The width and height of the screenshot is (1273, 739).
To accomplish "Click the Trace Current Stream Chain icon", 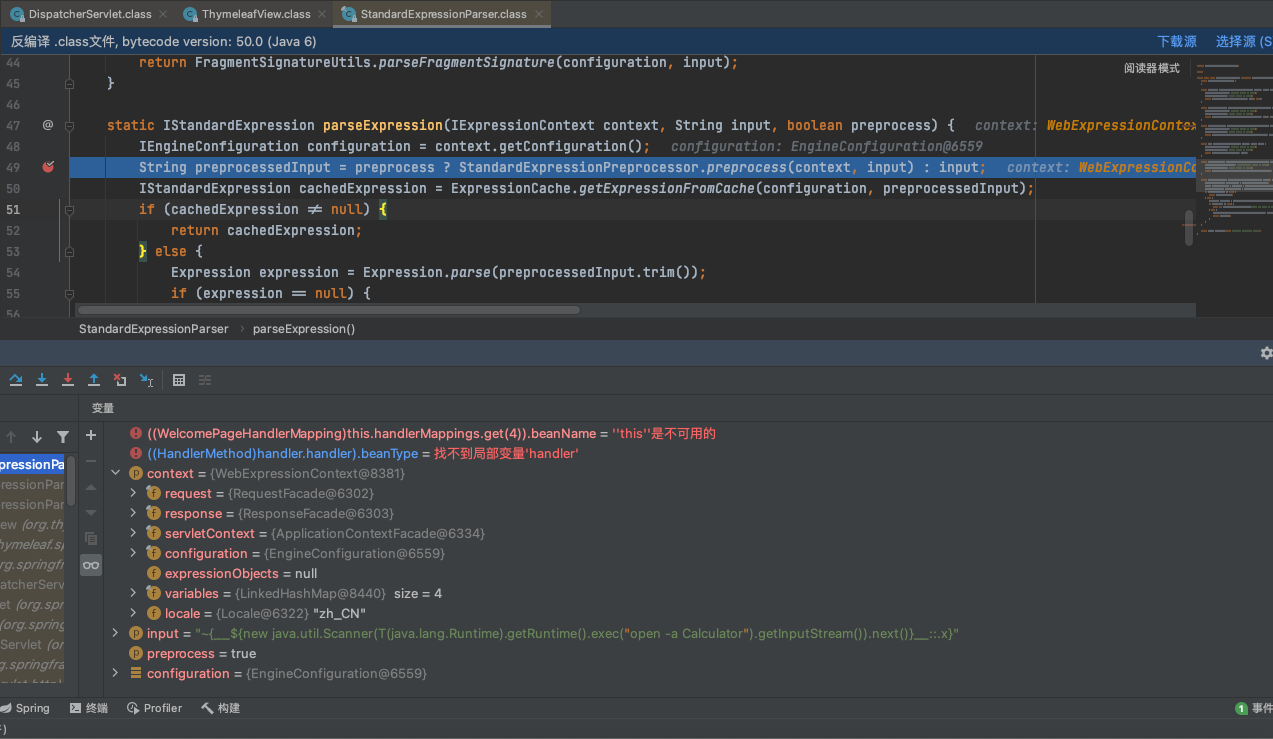I will click(205, 380).
